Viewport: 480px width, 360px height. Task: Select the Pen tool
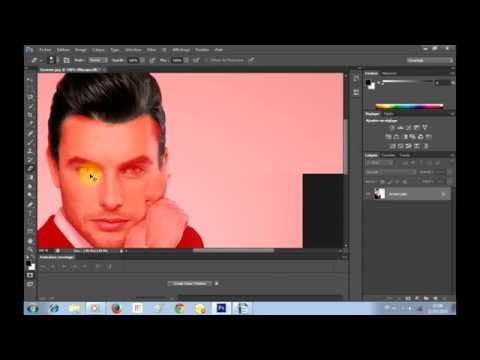click(30, 205)
